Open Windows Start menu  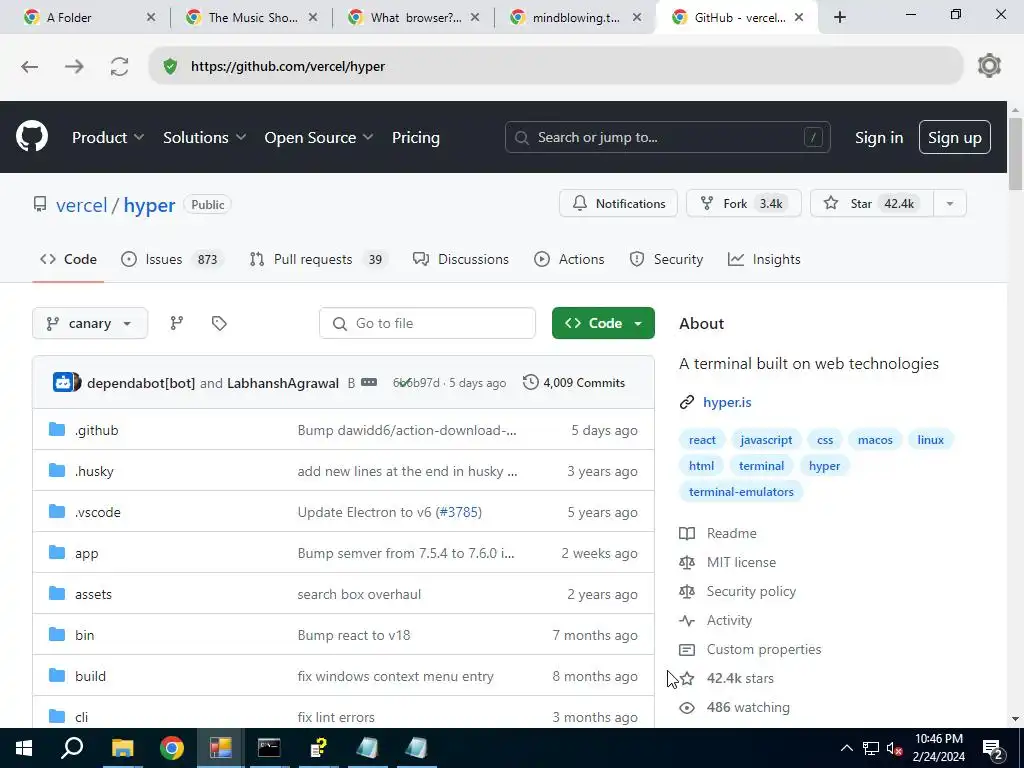24,748
